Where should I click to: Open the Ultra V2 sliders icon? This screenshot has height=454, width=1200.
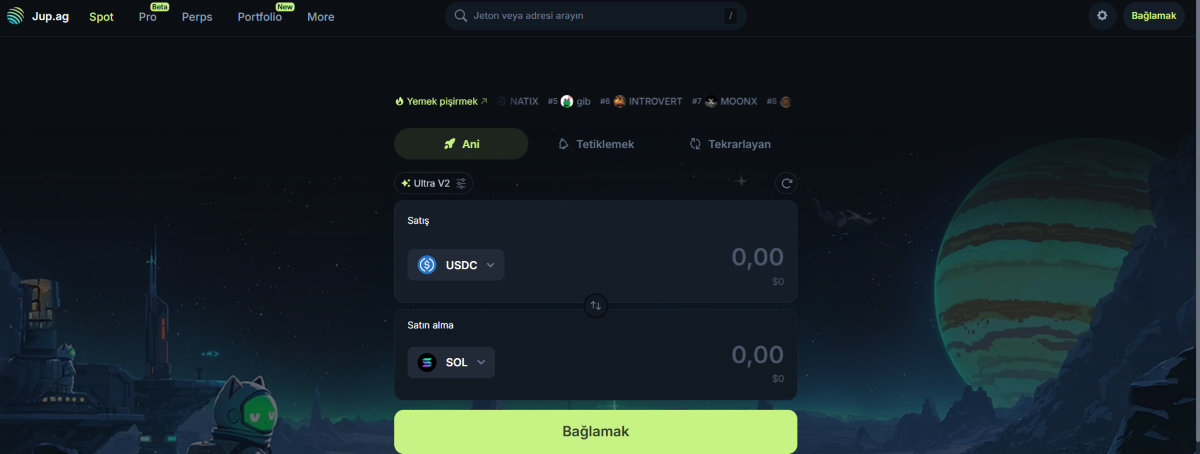[463, 183]
